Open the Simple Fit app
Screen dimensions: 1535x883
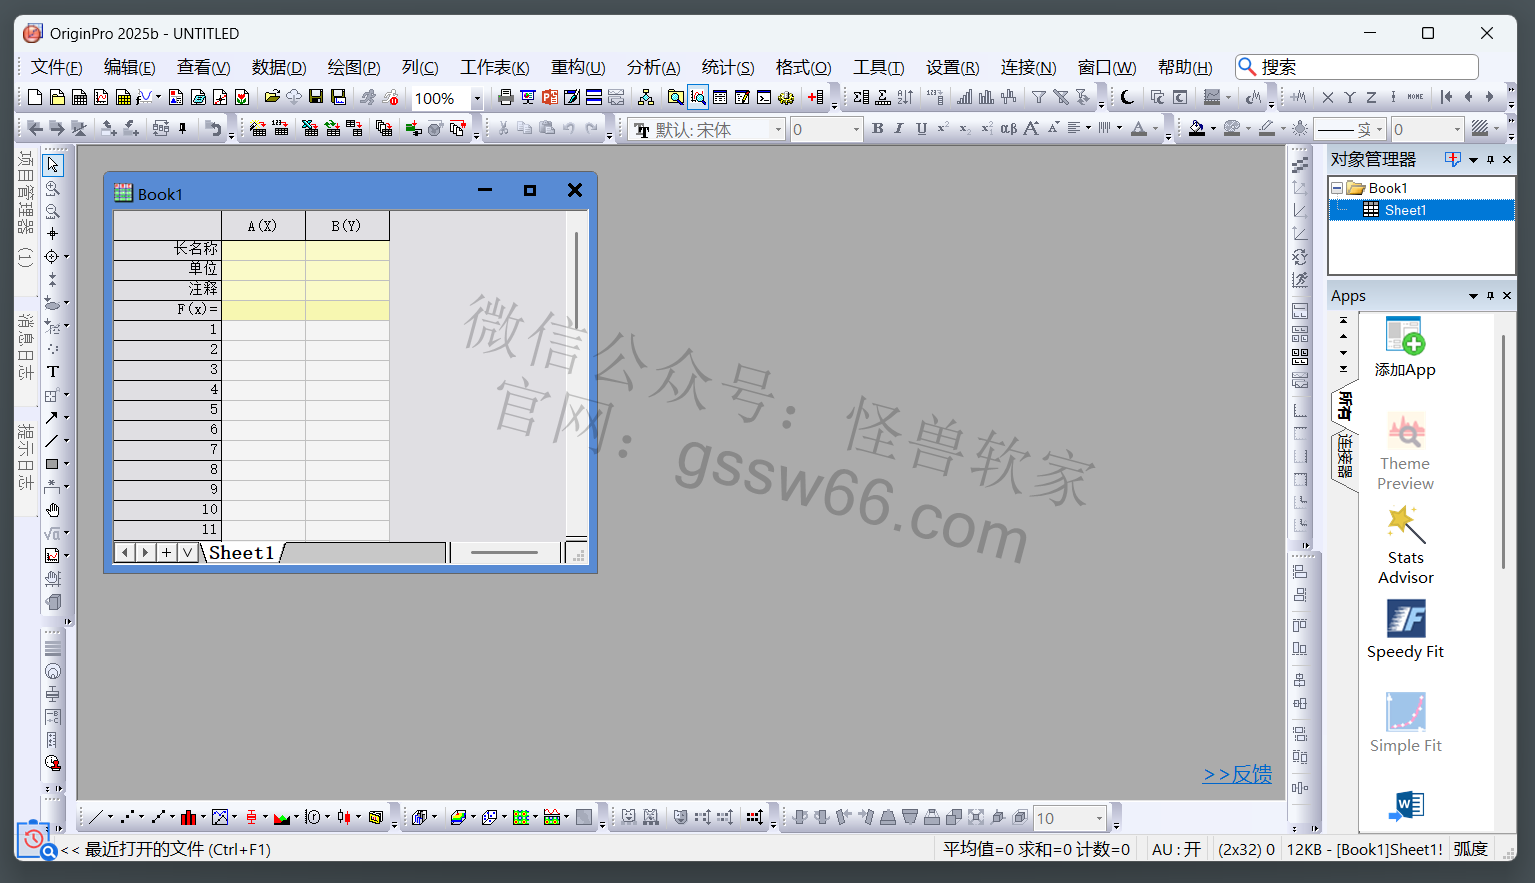point(1405,724)
